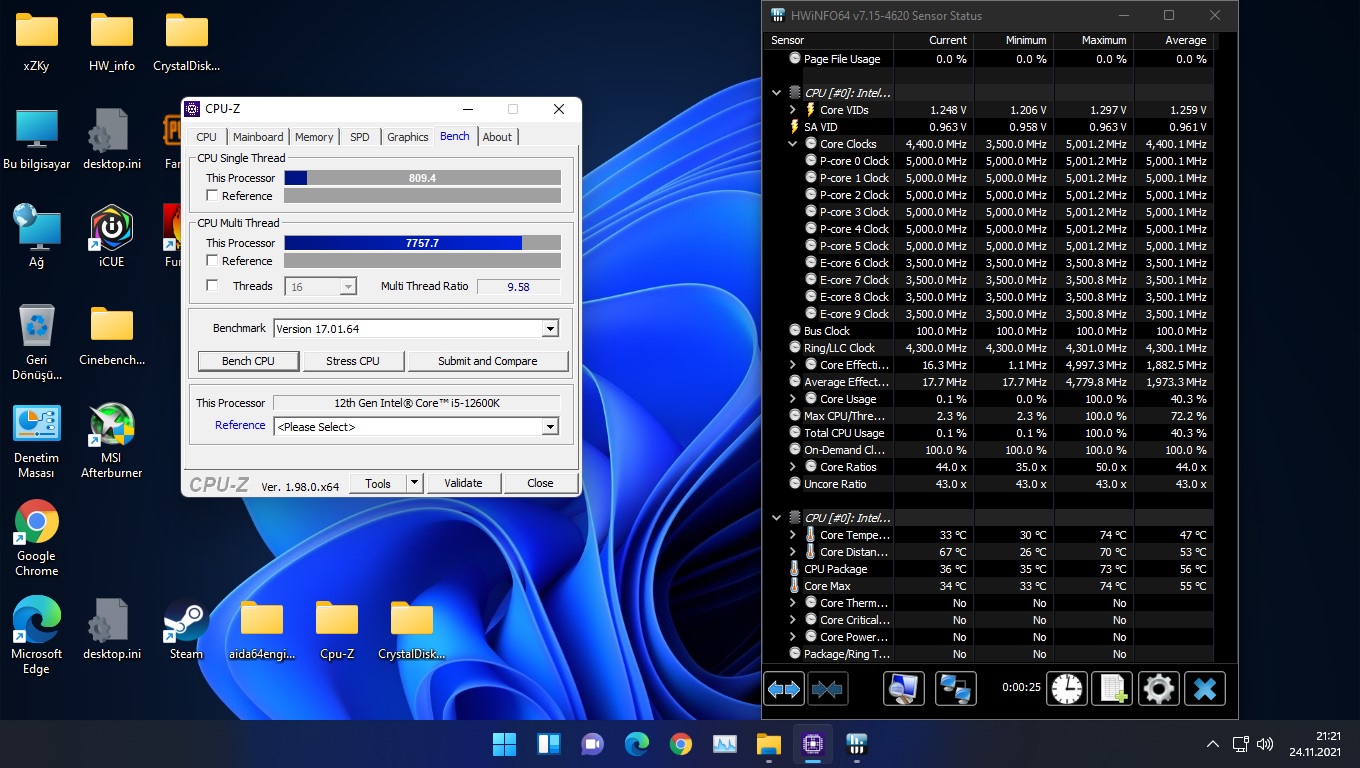Image resolution: width=1360 pixels, height=768 pixels.
Task: Enable Reference checkbox under CPU Multi Thread
Action: pos(212,261)
